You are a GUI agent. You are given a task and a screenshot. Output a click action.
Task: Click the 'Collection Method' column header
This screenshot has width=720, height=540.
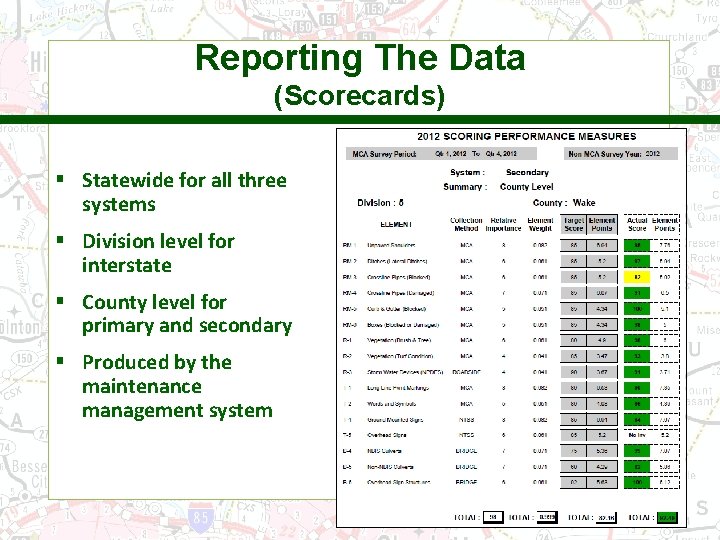coord(466,225)
